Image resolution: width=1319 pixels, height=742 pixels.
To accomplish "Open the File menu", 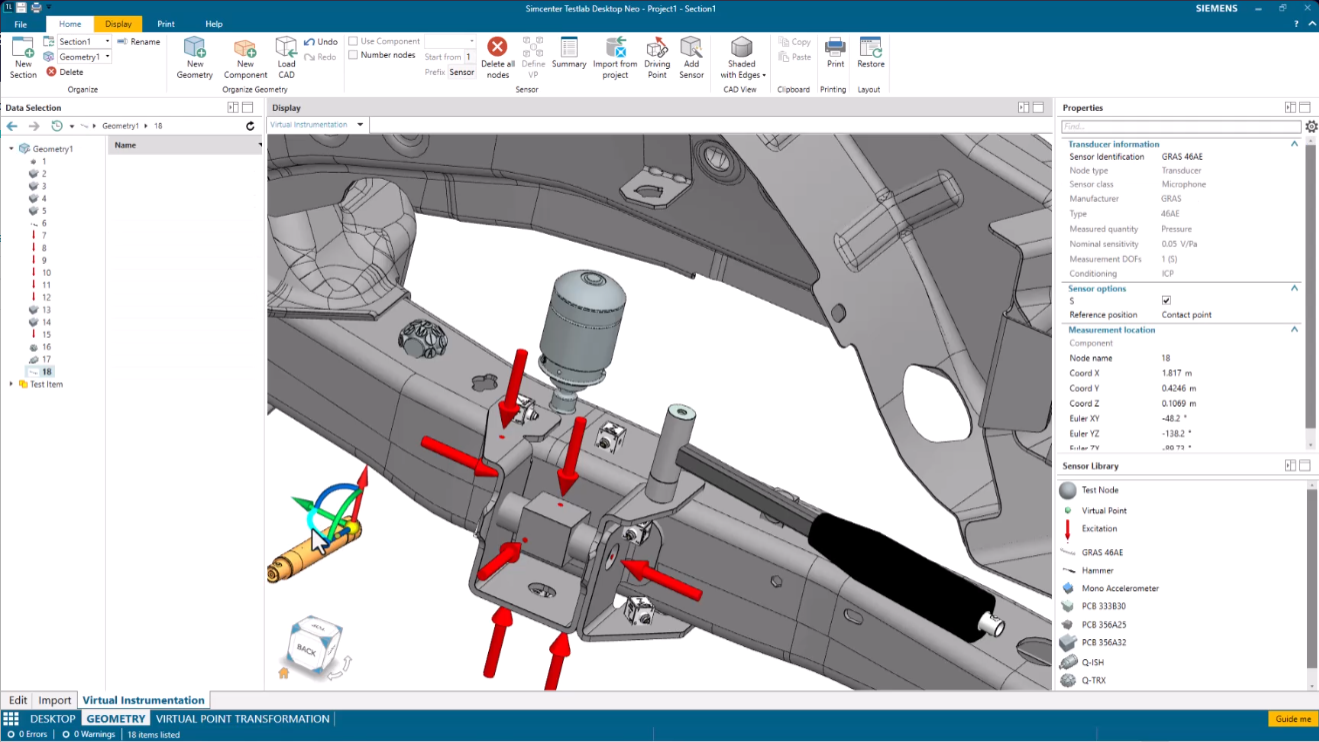I will [21, 24].
